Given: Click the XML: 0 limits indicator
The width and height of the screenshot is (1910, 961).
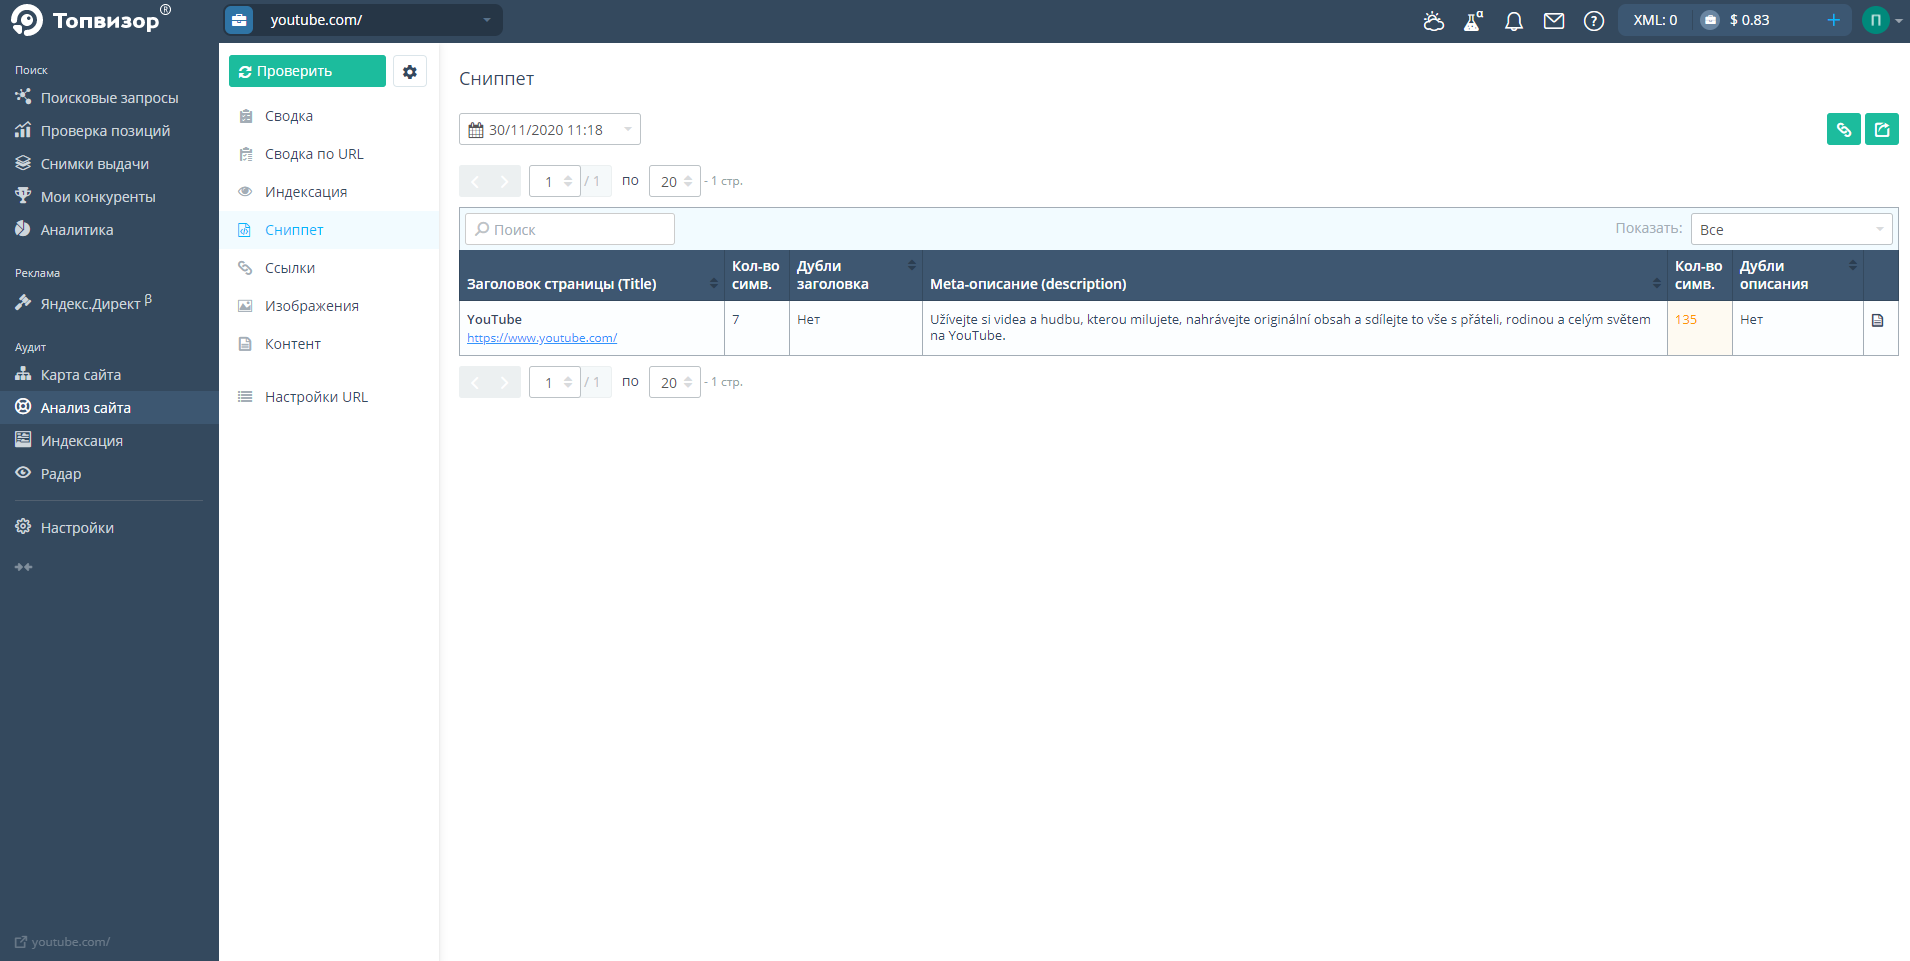Looking at the screenshot, I should (1655, 20).
